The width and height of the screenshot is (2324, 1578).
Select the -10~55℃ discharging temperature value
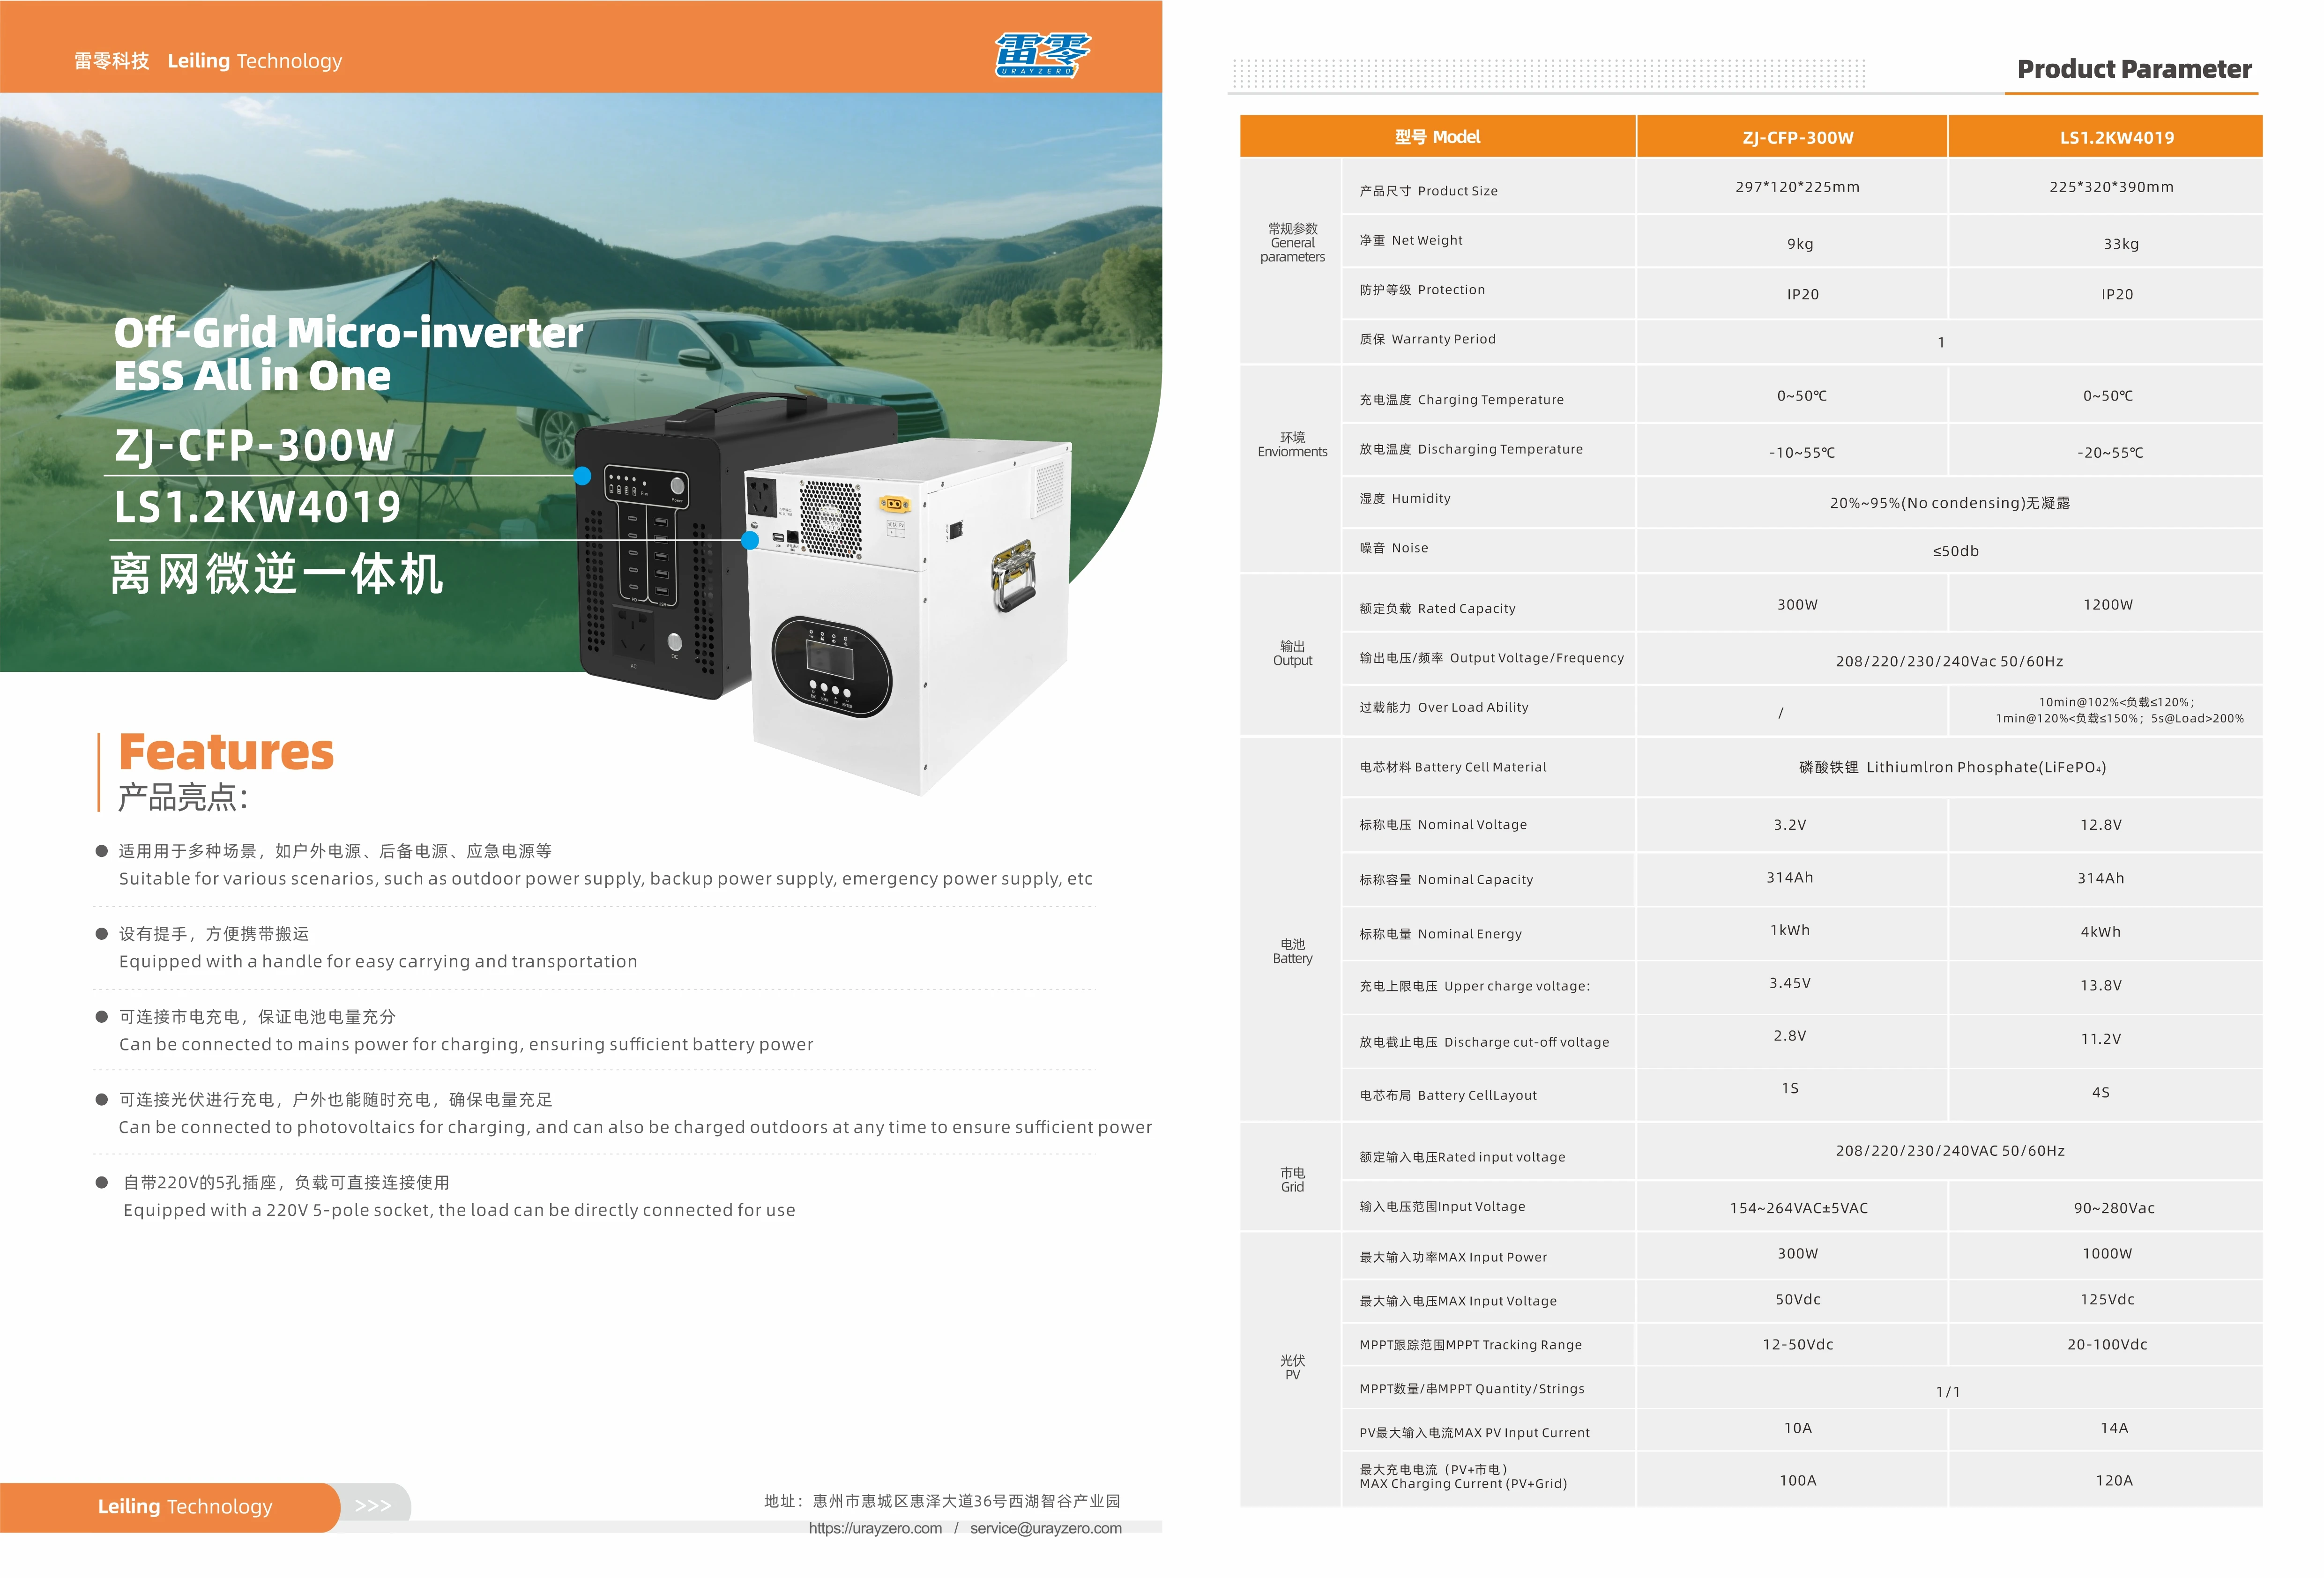pos(1801,452)
